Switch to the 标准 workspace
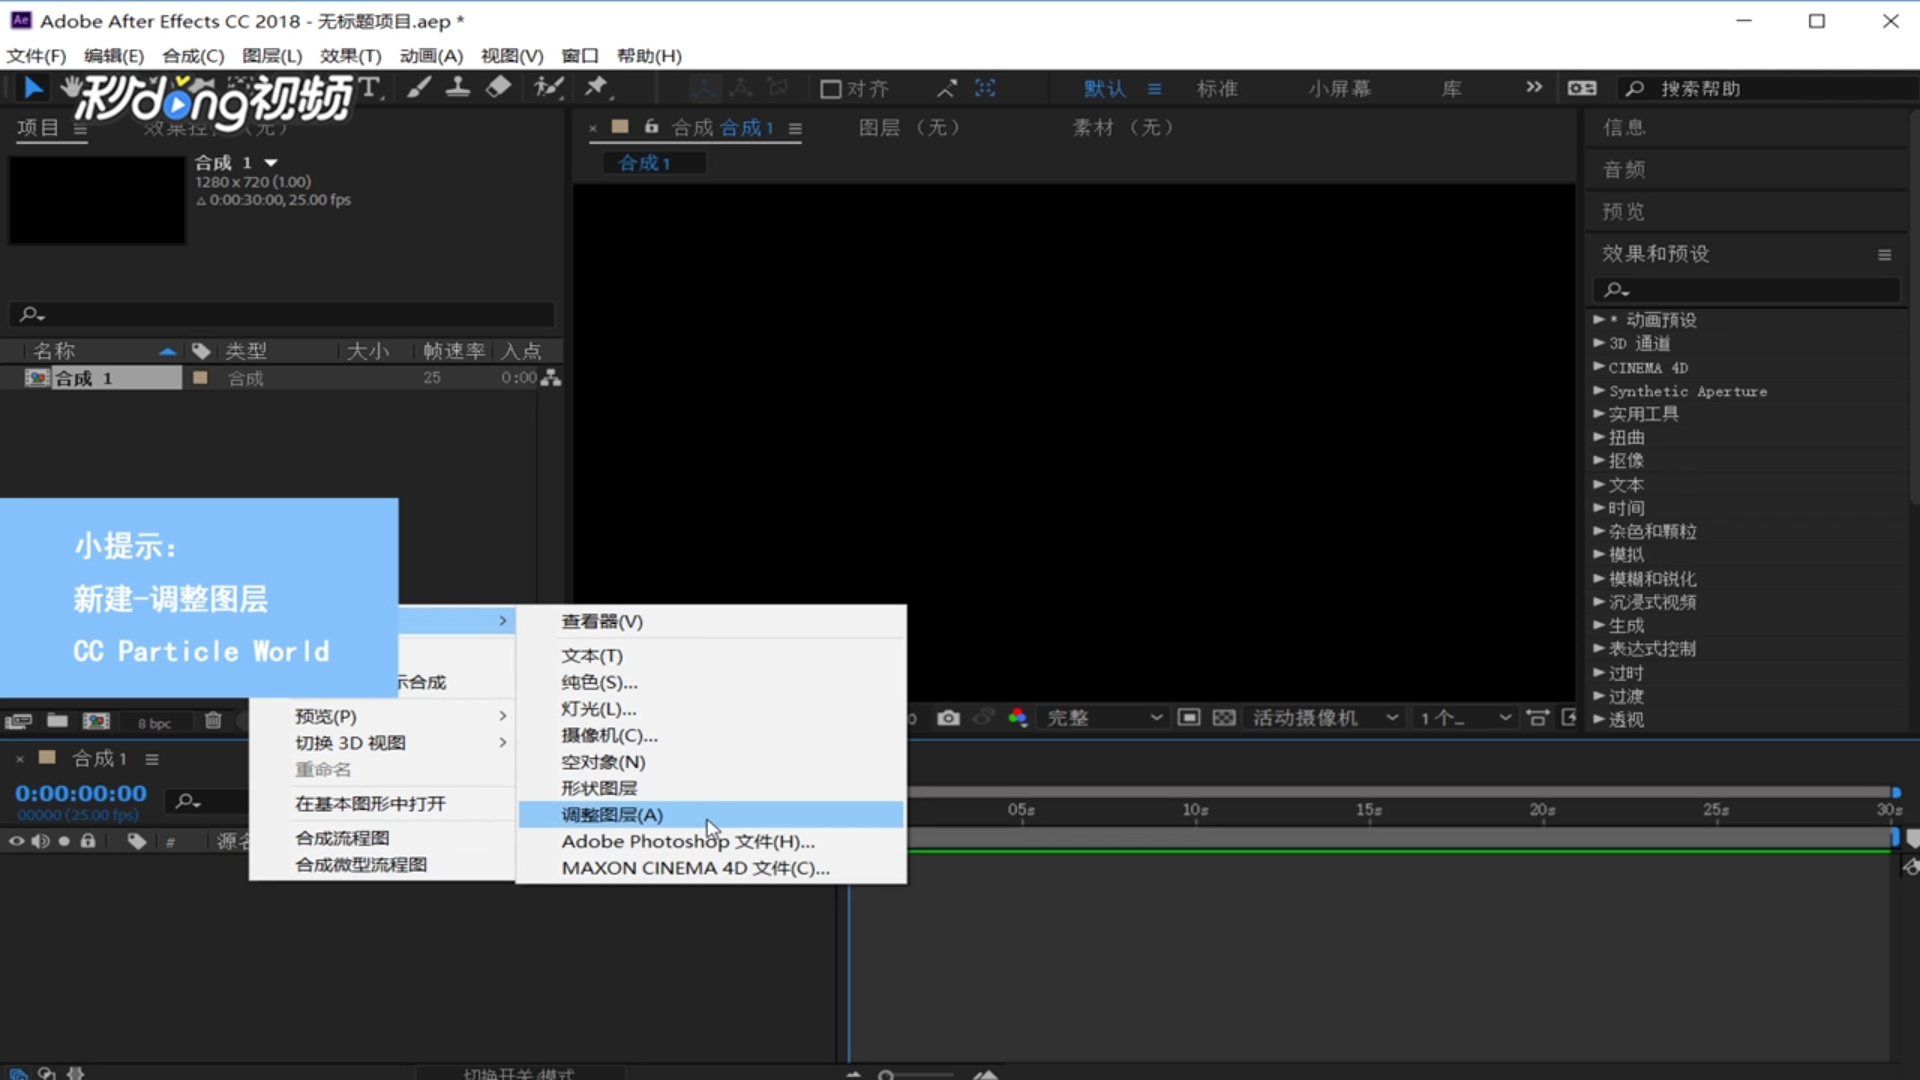 pos(1217,89)
